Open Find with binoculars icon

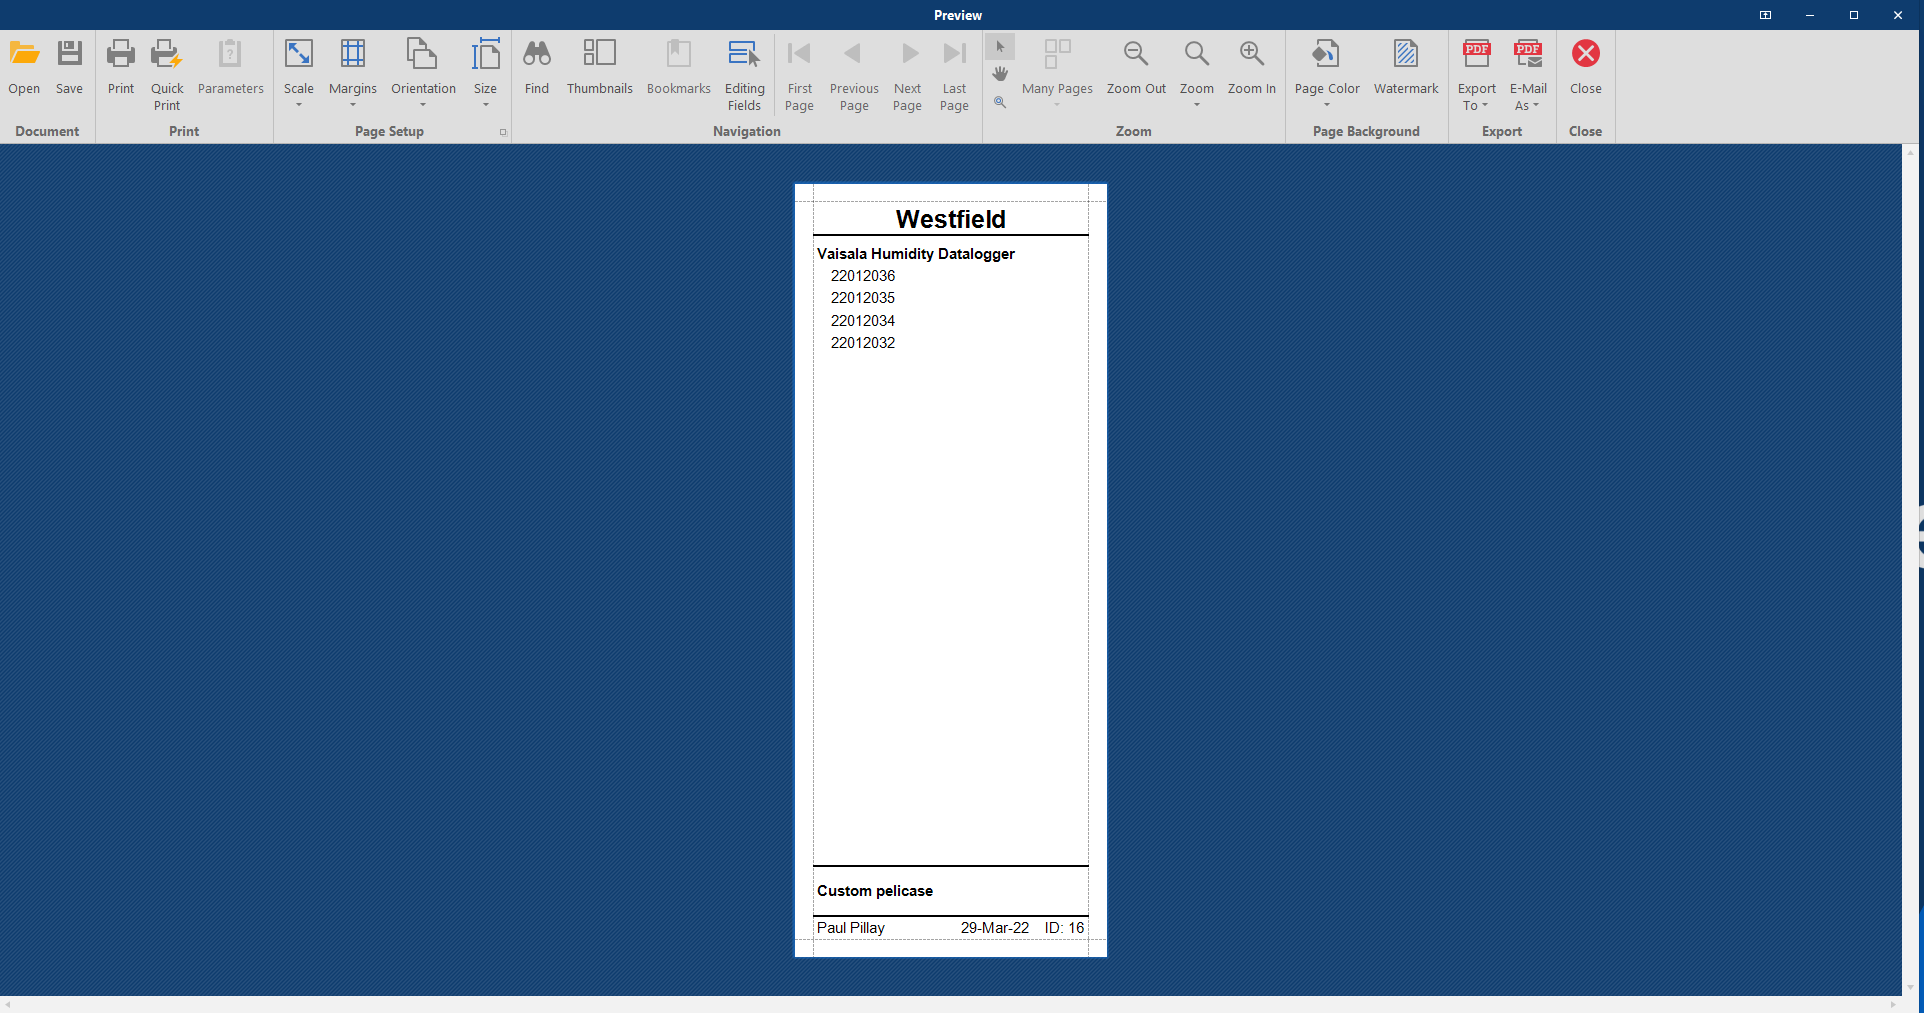click(x=537, y=54)
